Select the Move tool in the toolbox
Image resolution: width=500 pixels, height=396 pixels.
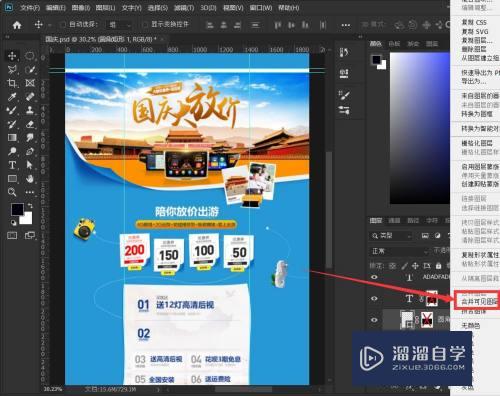12,56
